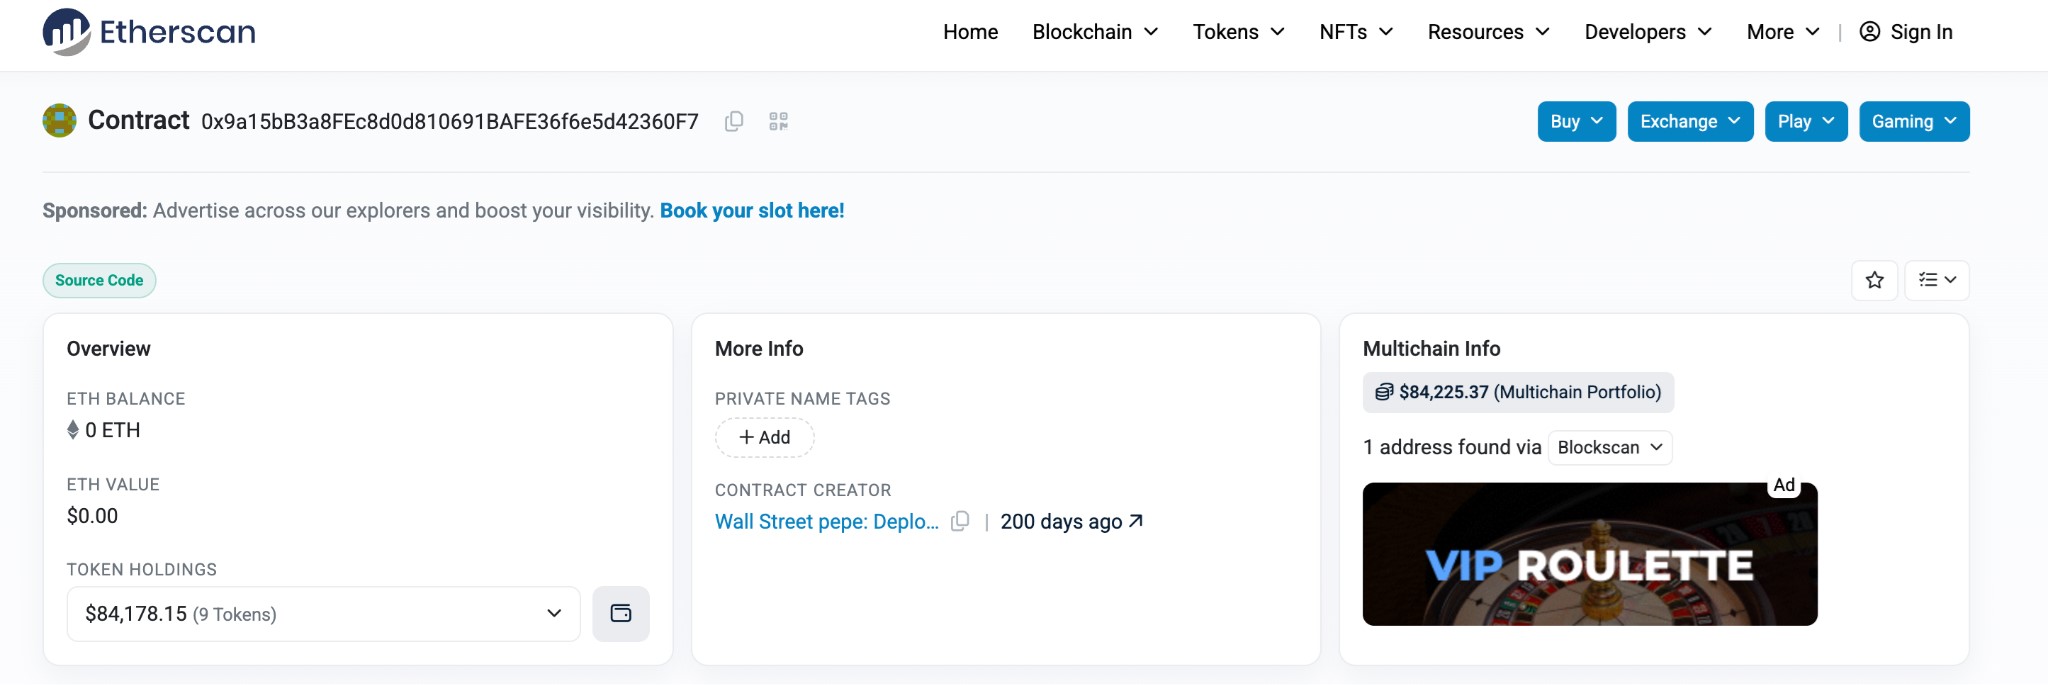
Task: Star this address for the watchlist
Action: tap(1875, 280)
